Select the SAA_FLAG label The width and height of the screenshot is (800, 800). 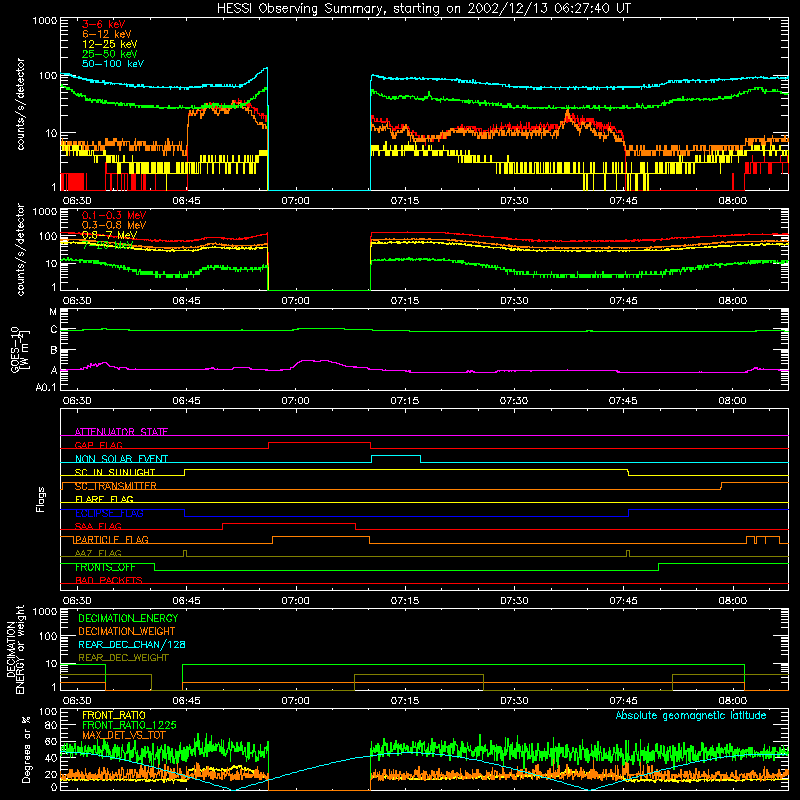click(98, 527)
